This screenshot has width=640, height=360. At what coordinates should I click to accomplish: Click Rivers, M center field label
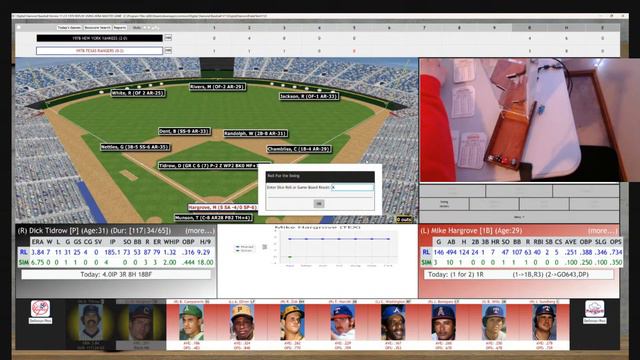tap(218, 87)
